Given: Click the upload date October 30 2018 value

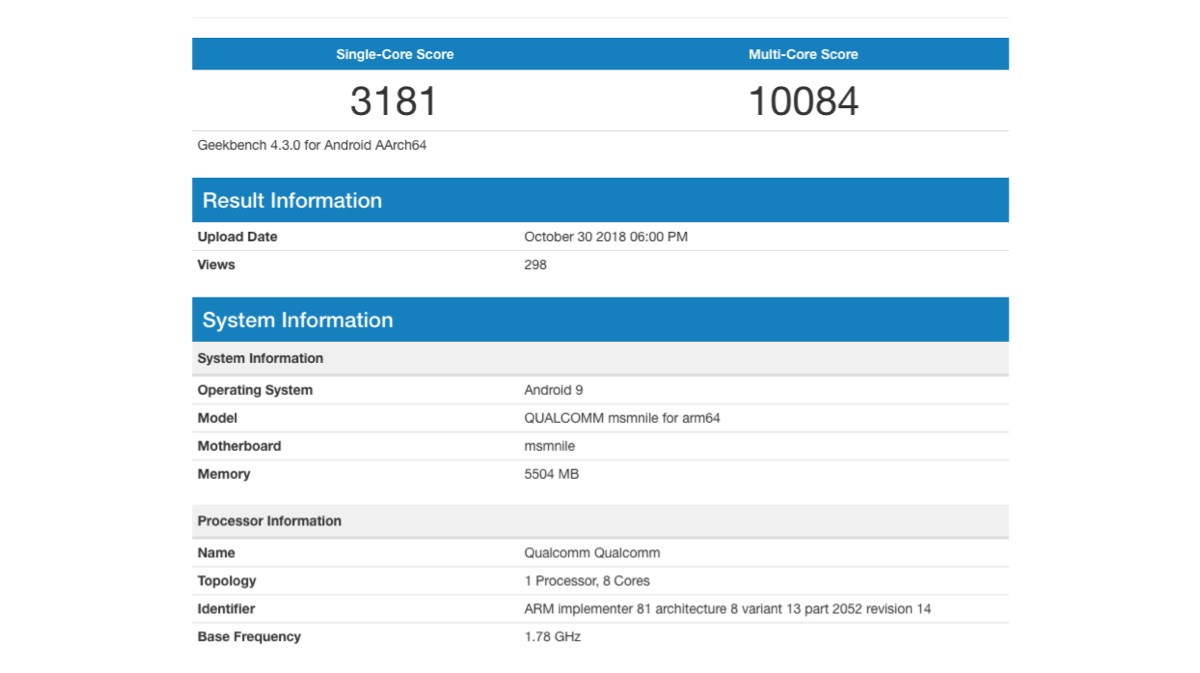Looking at the screenshot, I should point(605,237).
